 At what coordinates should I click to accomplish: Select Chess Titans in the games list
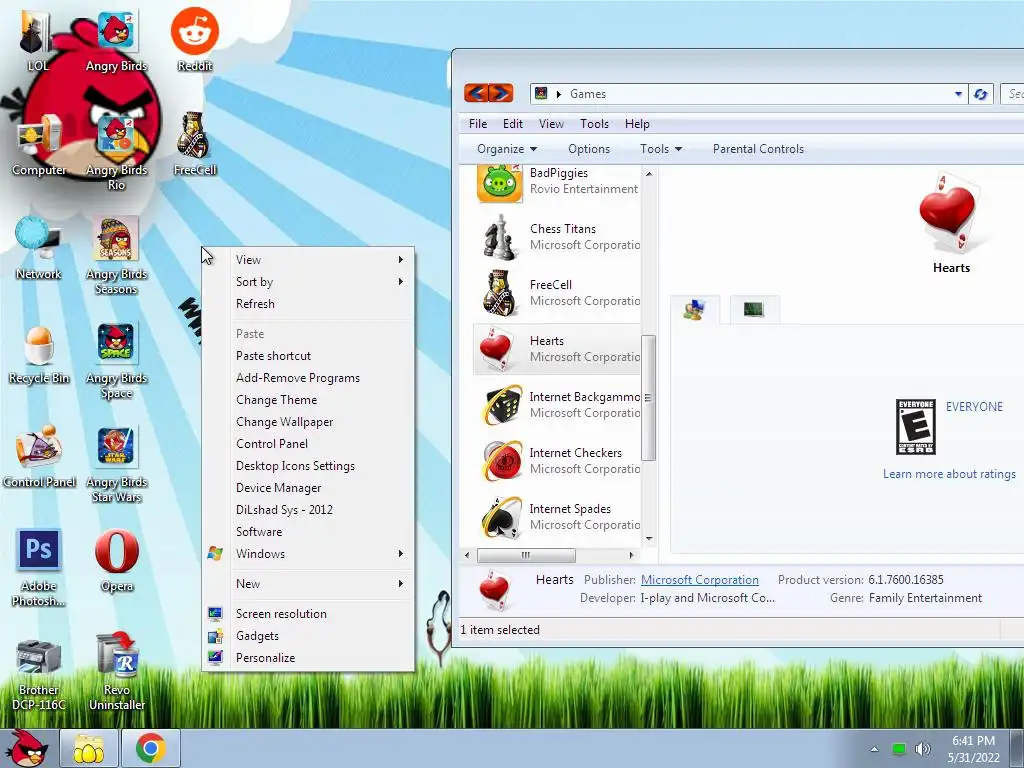558,237
